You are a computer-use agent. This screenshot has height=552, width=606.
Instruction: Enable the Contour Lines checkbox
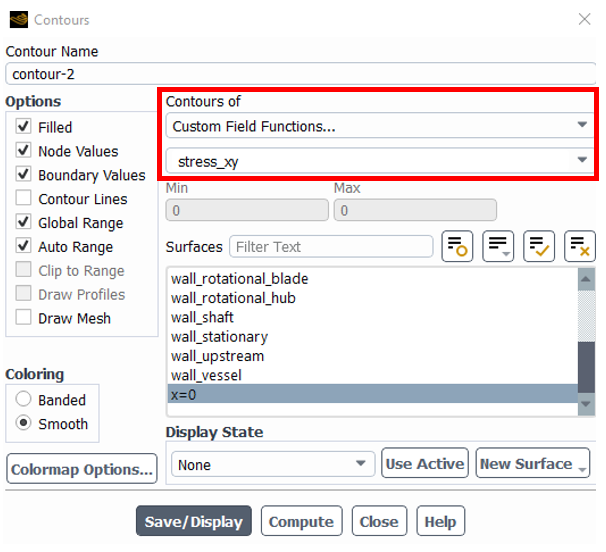[x=23, y=198]
